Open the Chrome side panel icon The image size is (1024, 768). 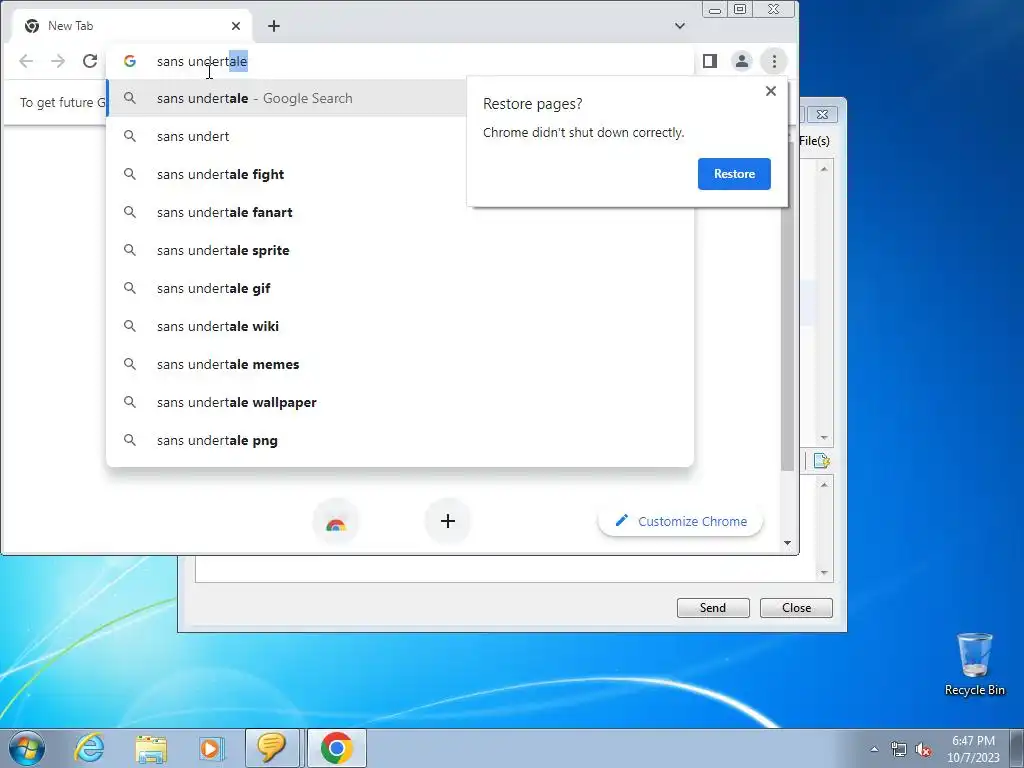(710, 61)
